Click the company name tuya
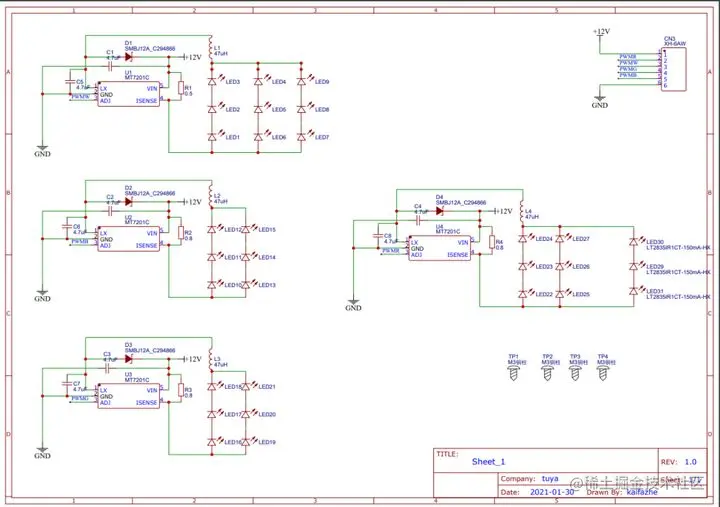720x507 pixels. click(x=550, y=479)
